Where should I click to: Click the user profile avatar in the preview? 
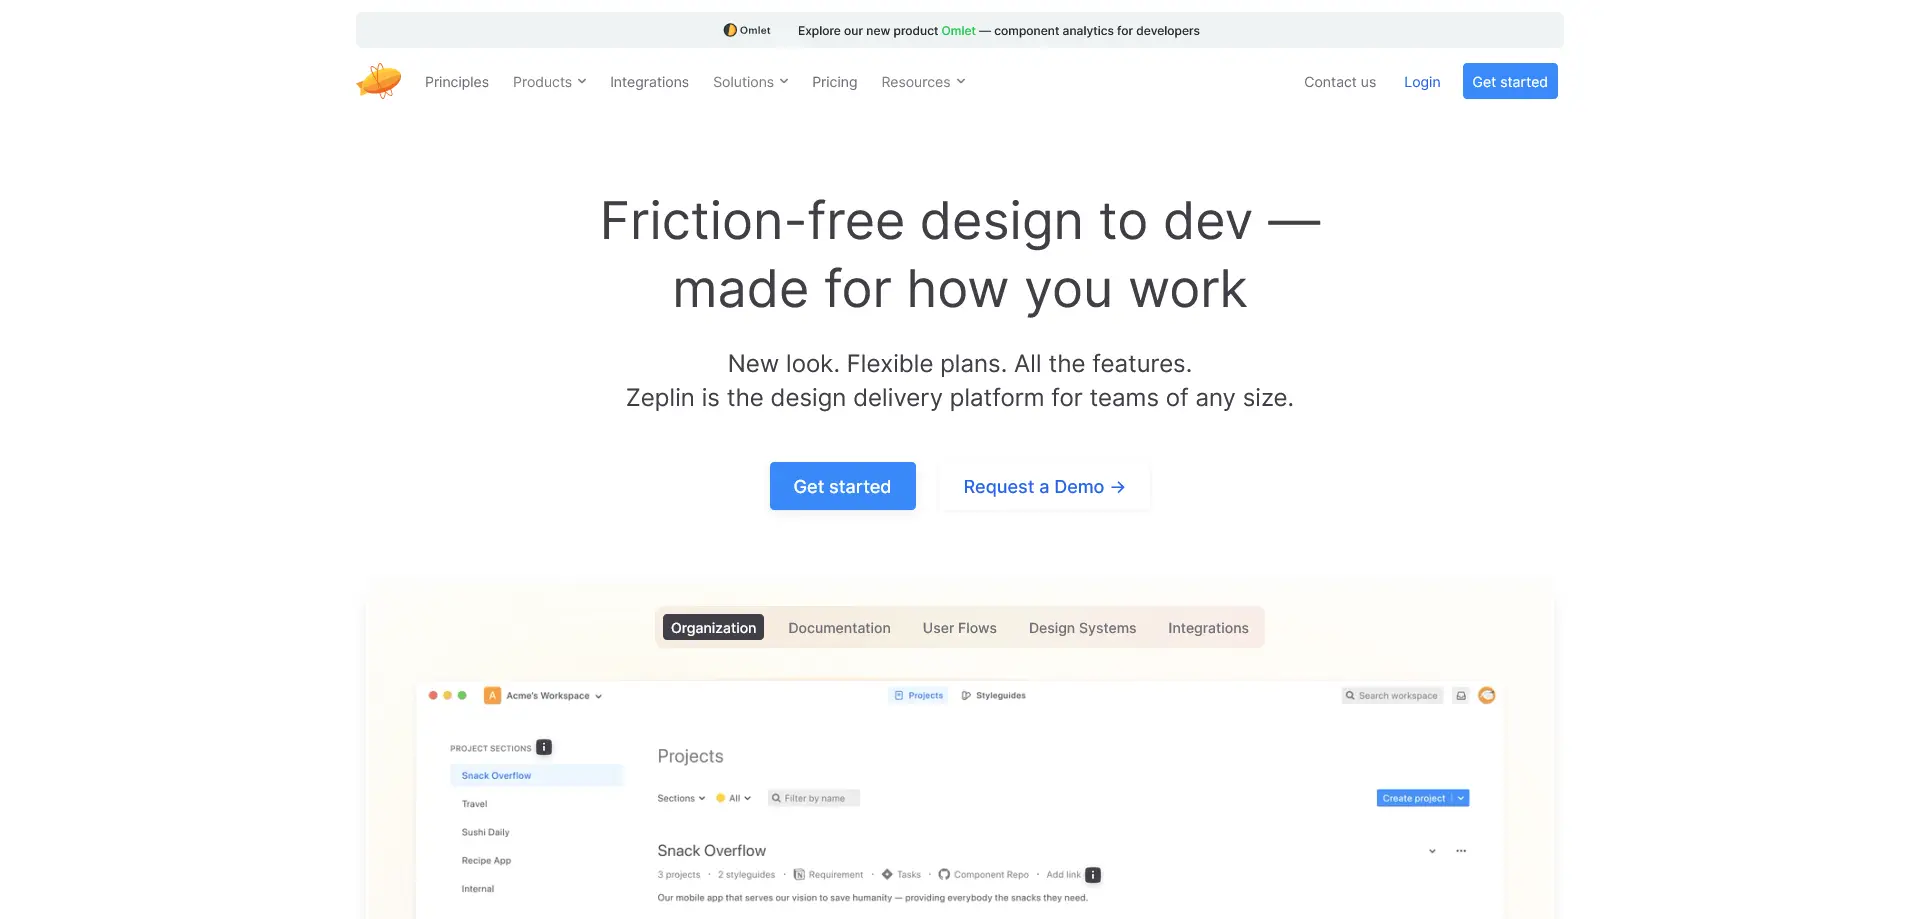click(x=1487, y=695)
